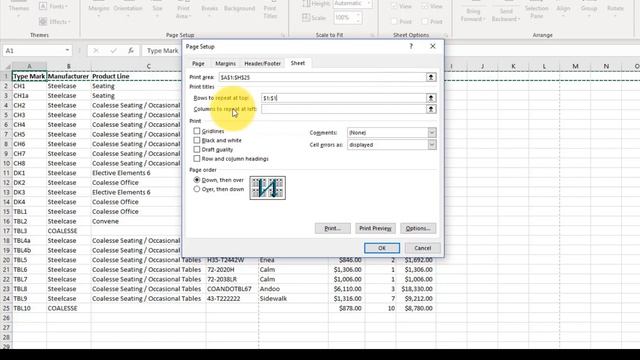Click the Name Box showing A1
Screen dimensions: 640x360
33,51
